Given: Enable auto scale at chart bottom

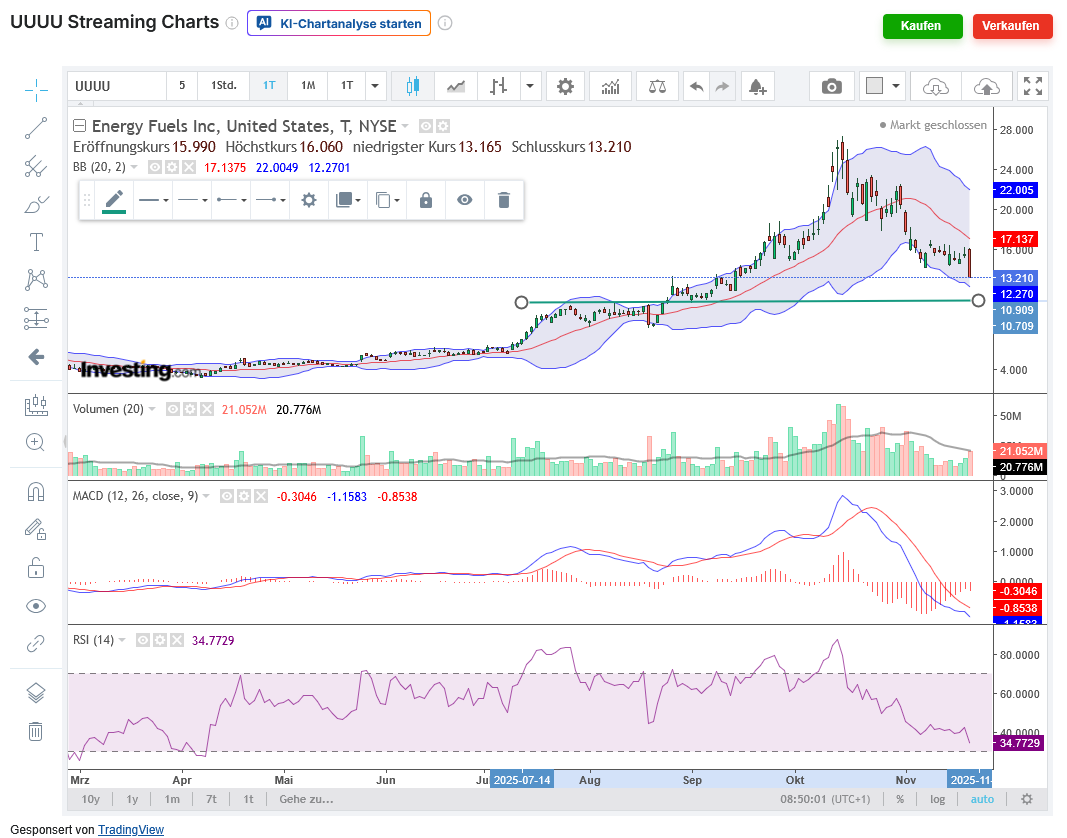Looking at the screenshot, I should [x=982, y=799].
